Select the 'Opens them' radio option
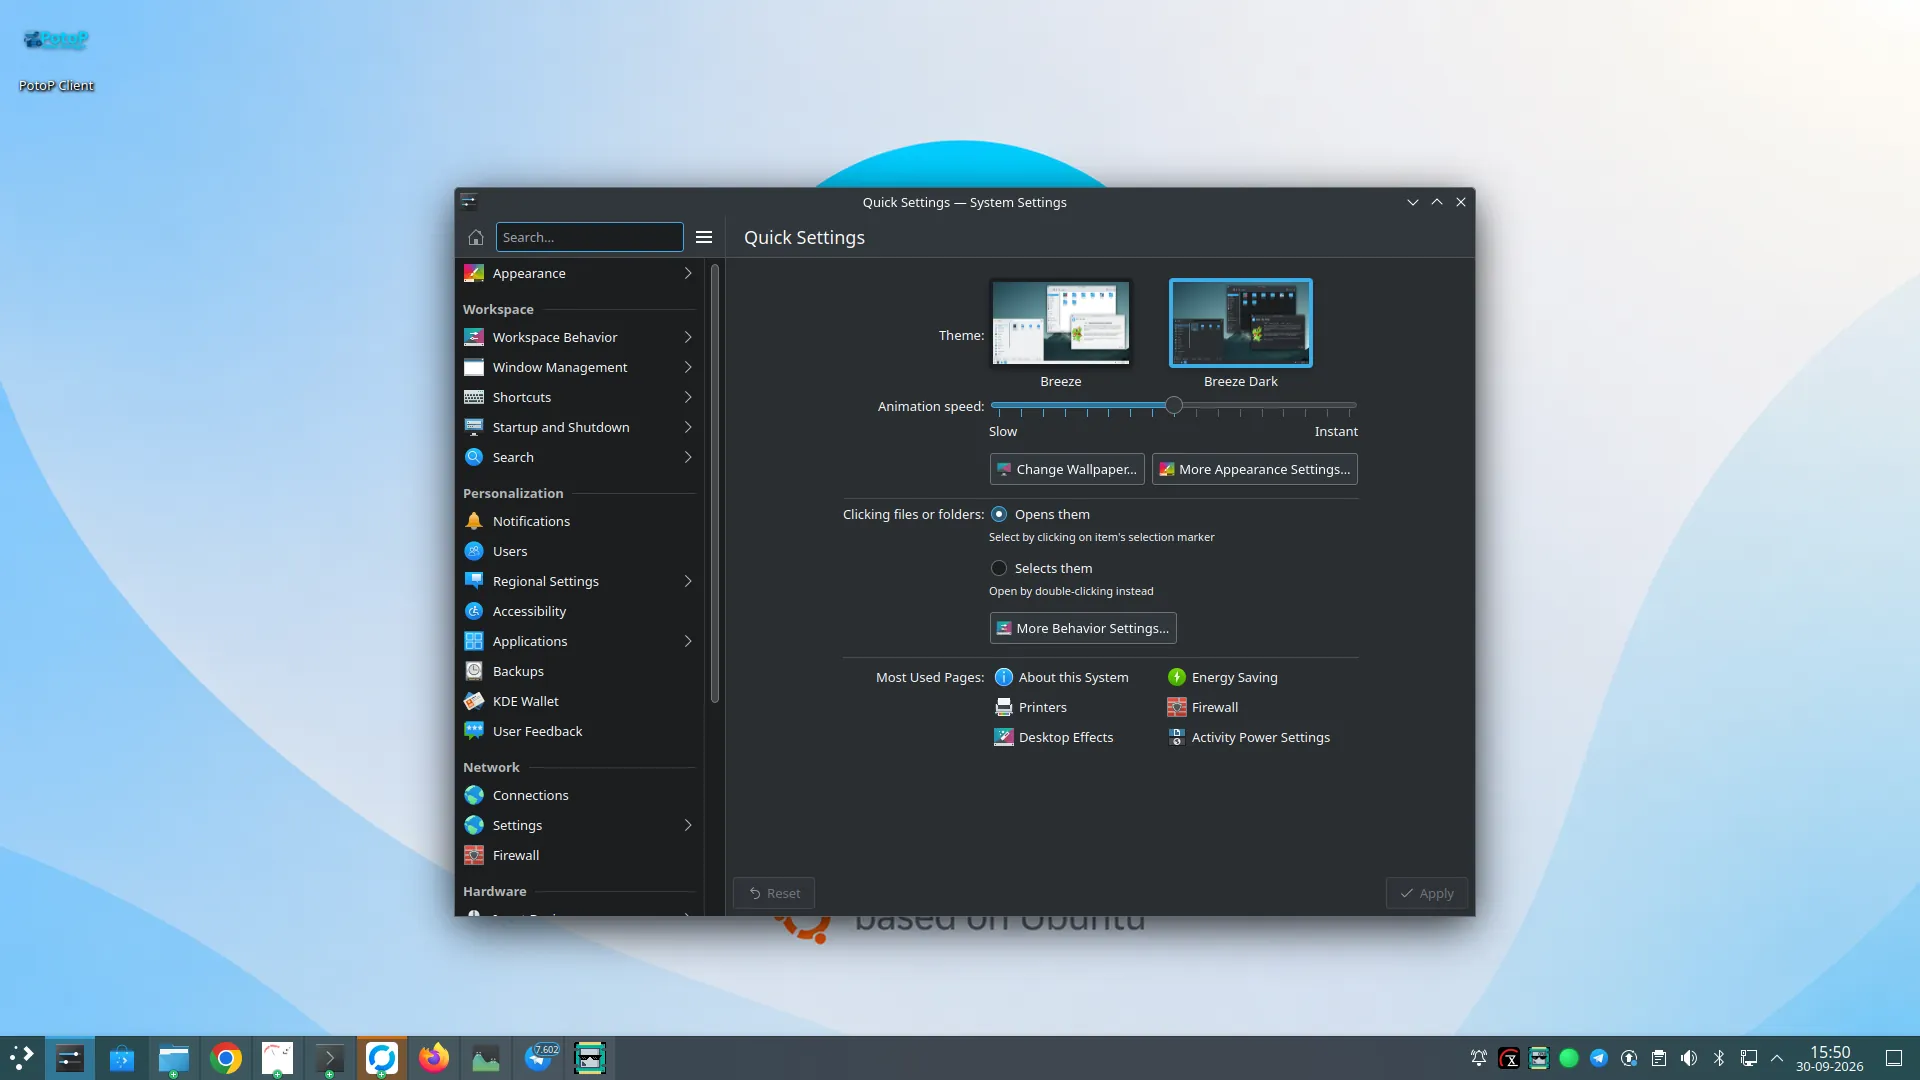This screenshot has width=1920, height=1080. (999, 514)
